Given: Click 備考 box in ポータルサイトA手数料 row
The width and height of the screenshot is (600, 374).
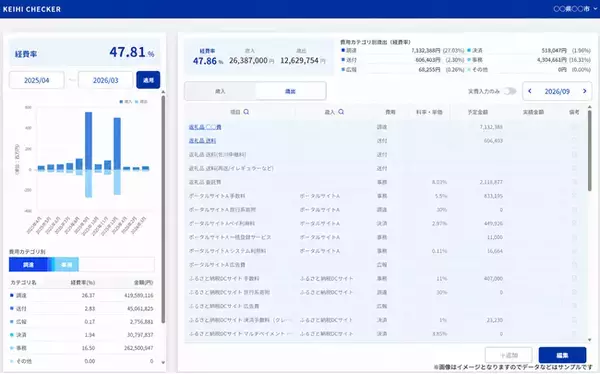Looking at the screenshot, I should click(574, 196).
